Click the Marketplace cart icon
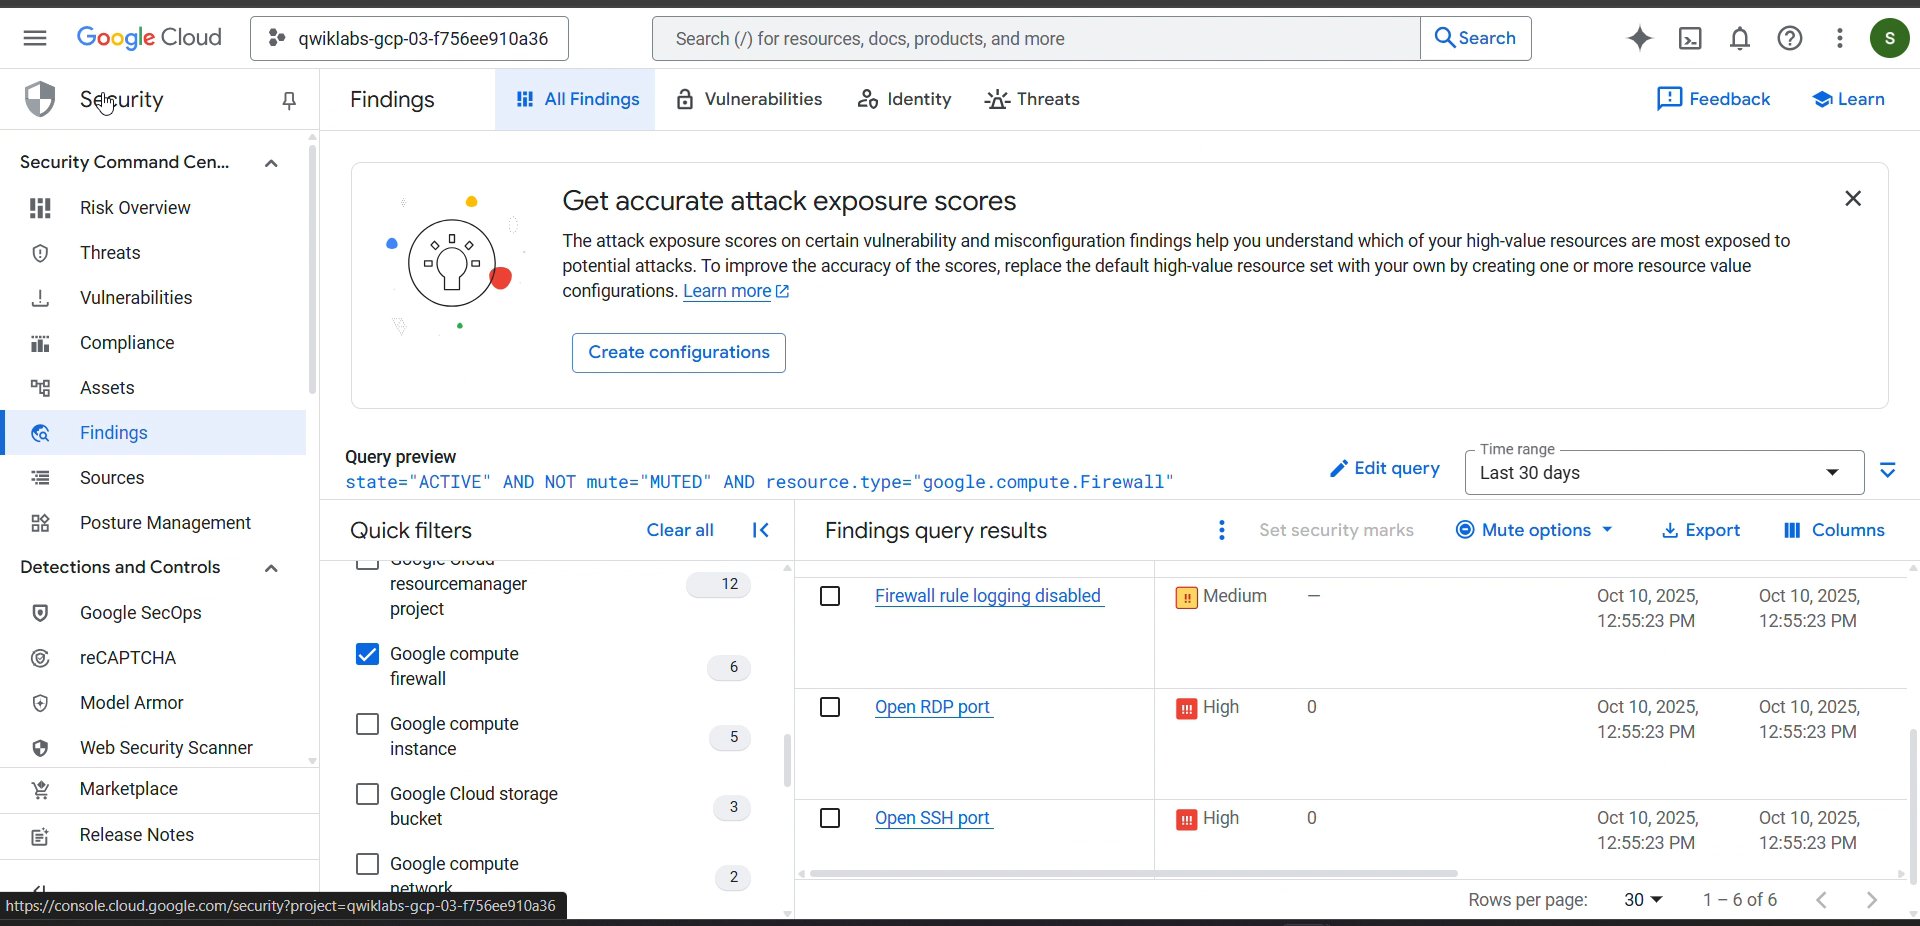This screenshot has height=926, width=1920. 40,790
